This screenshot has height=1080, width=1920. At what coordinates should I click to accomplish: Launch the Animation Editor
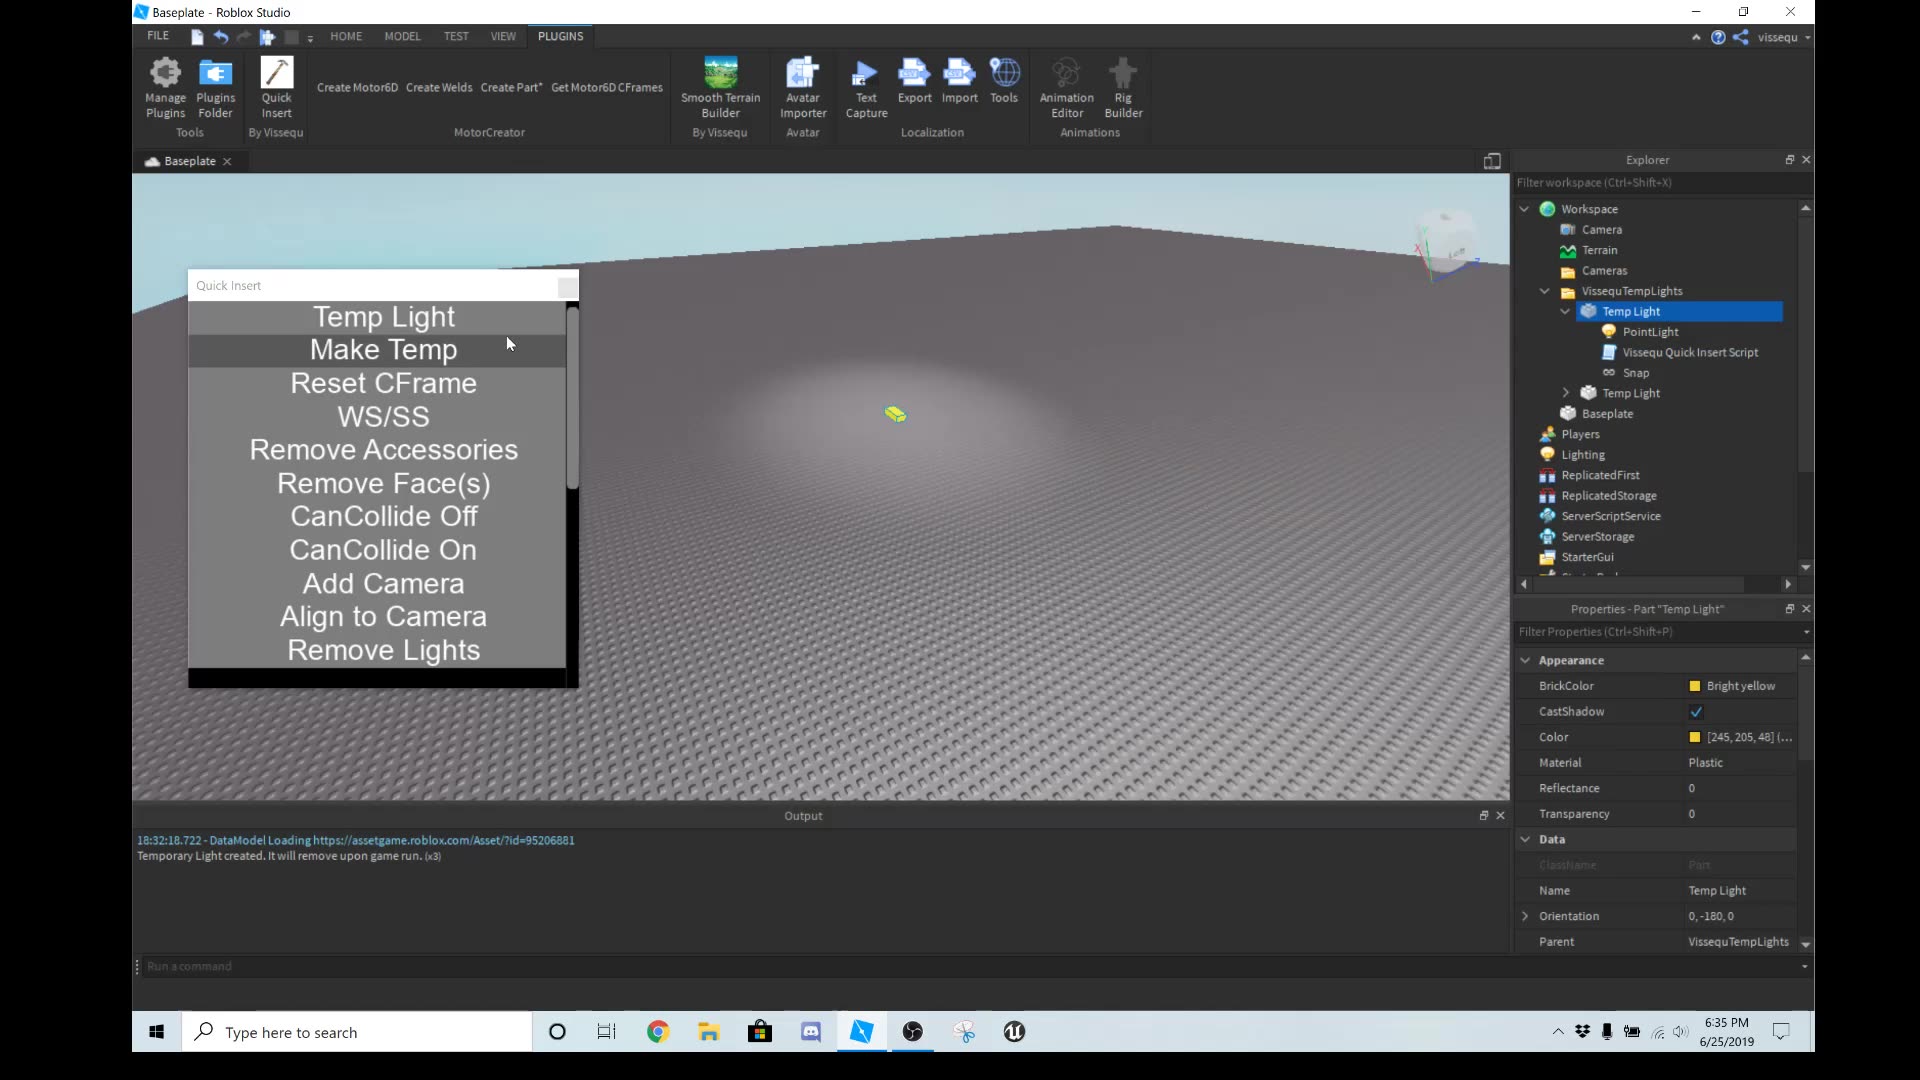(x=1066, y=85)
